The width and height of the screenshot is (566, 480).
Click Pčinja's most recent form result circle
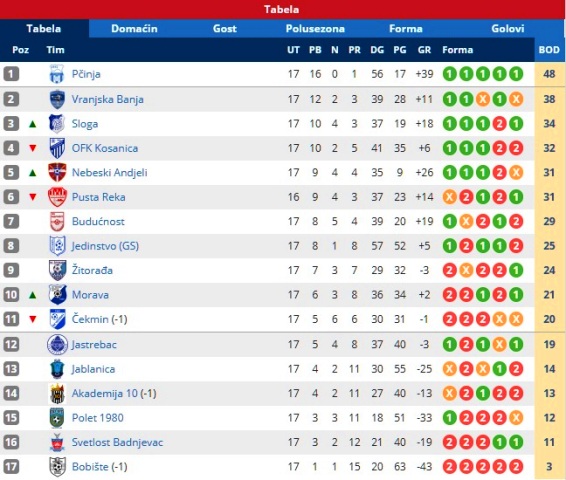pos(516,74)
